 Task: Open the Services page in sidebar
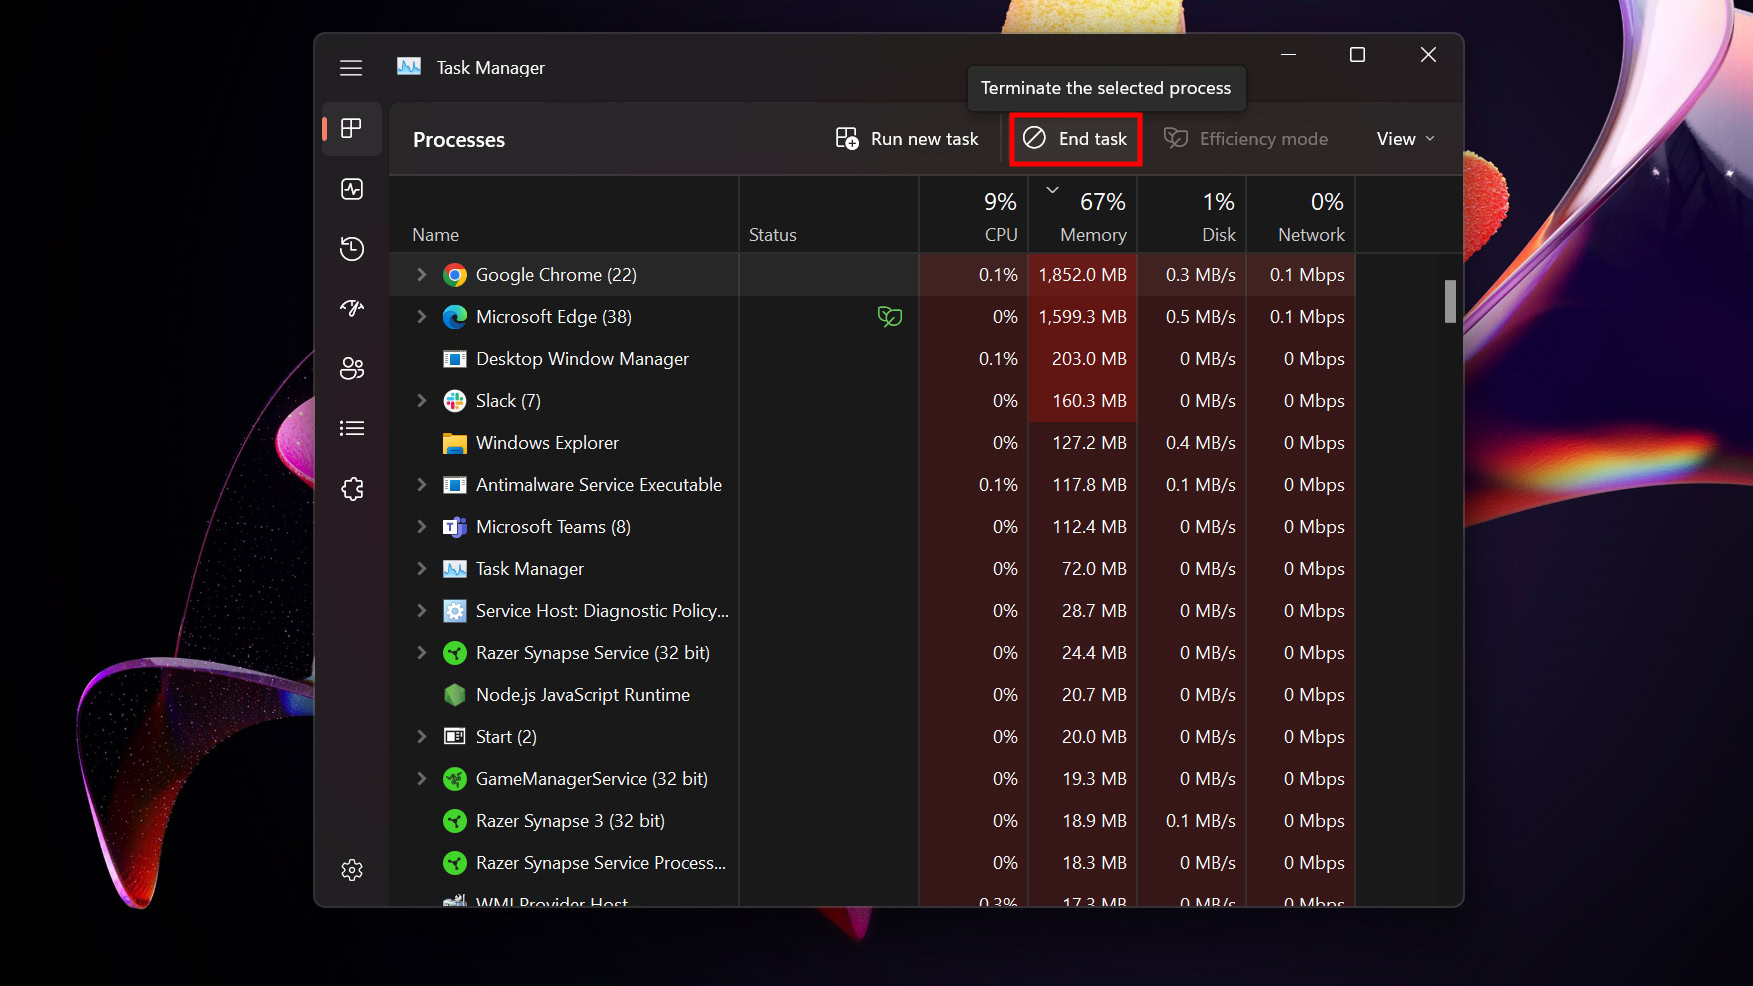coord(352,489)
